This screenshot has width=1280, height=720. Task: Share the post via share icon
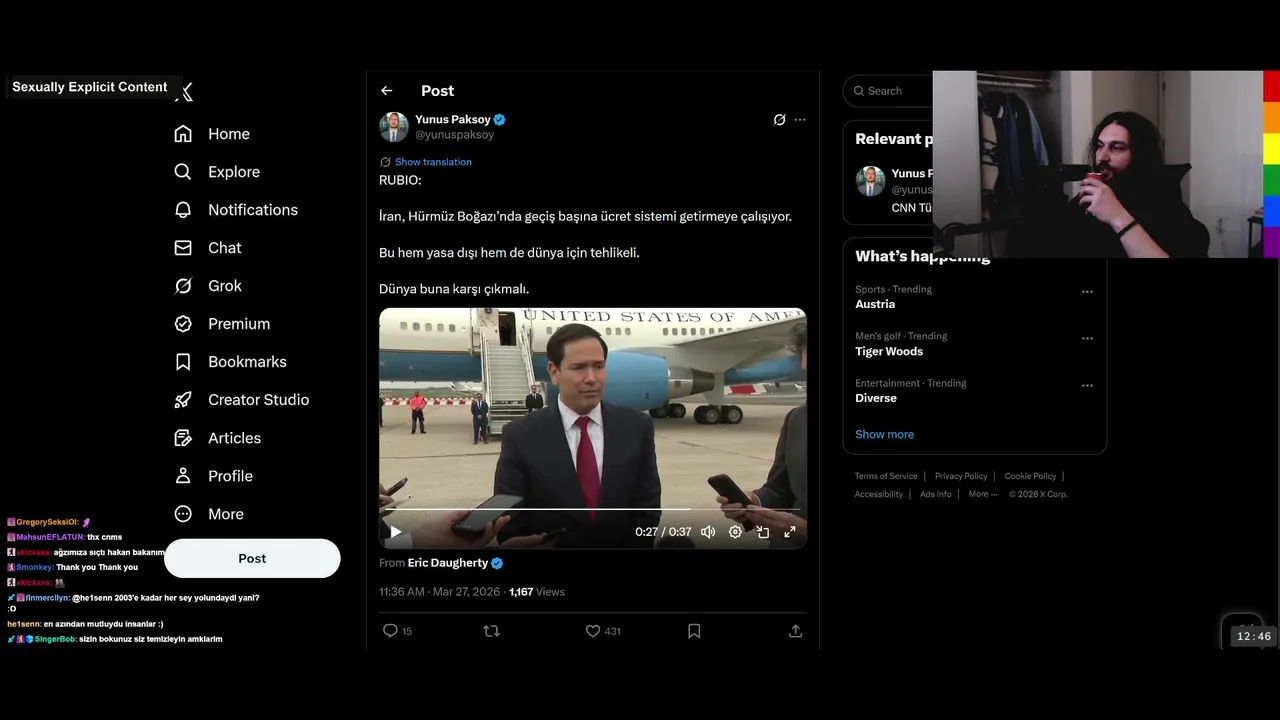pos(795,631)
